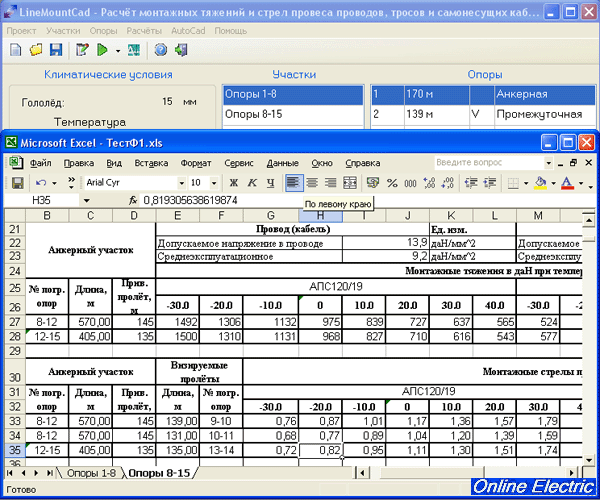Image resolution: width=600 pixels, height=500 pixels.
Task: Select column header H
Action: click(321, 216)
